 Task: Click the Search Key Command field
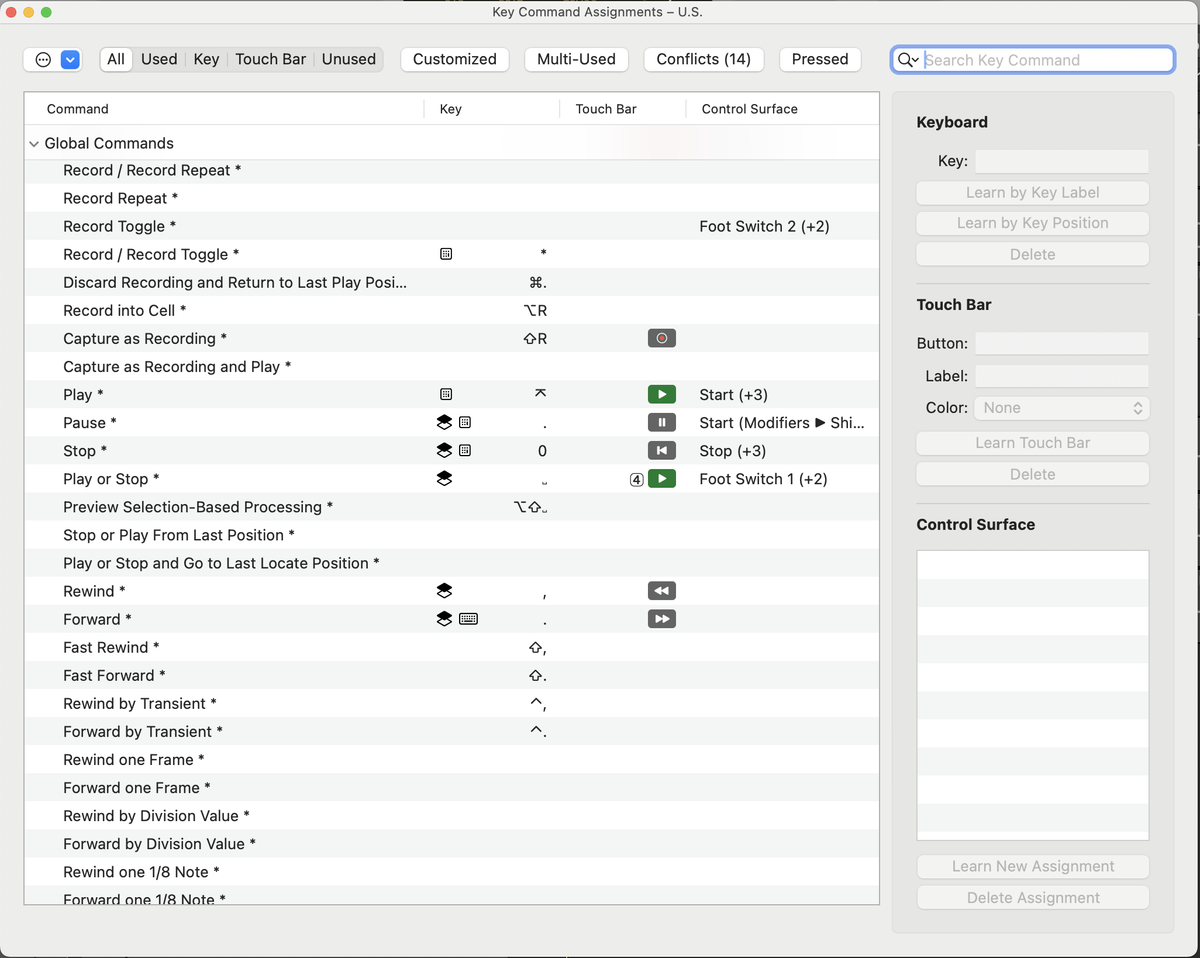(1040, 59)
